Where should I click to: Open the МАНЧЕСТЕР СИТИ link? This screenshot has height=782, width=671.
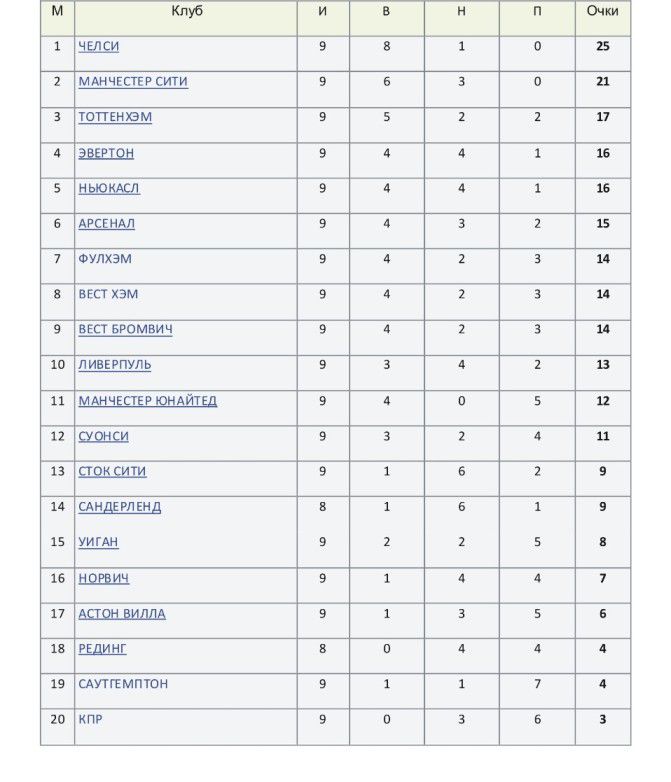click(x=133, y=82)
